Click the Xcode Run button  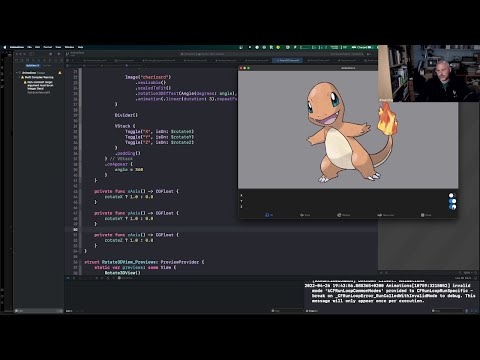click(x=59, y=54)
